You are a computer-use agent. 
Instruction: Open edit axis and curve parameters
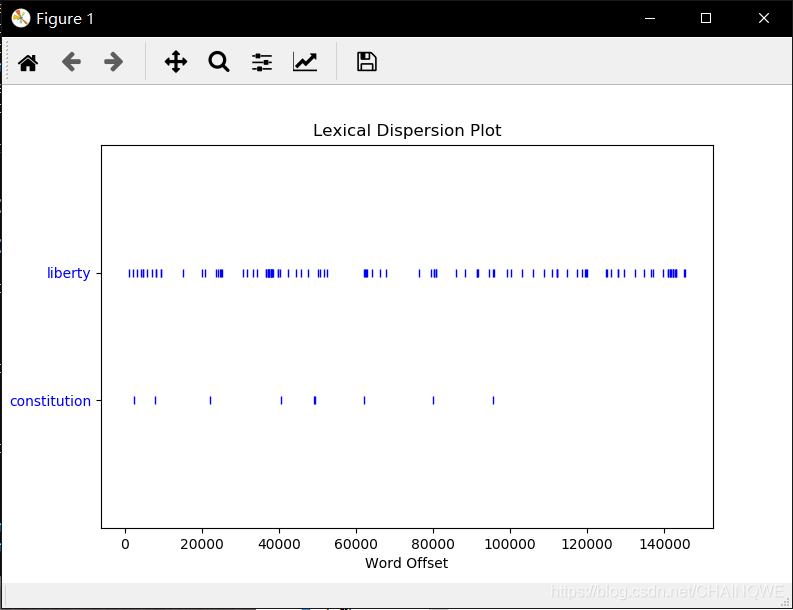coord(305,62)
